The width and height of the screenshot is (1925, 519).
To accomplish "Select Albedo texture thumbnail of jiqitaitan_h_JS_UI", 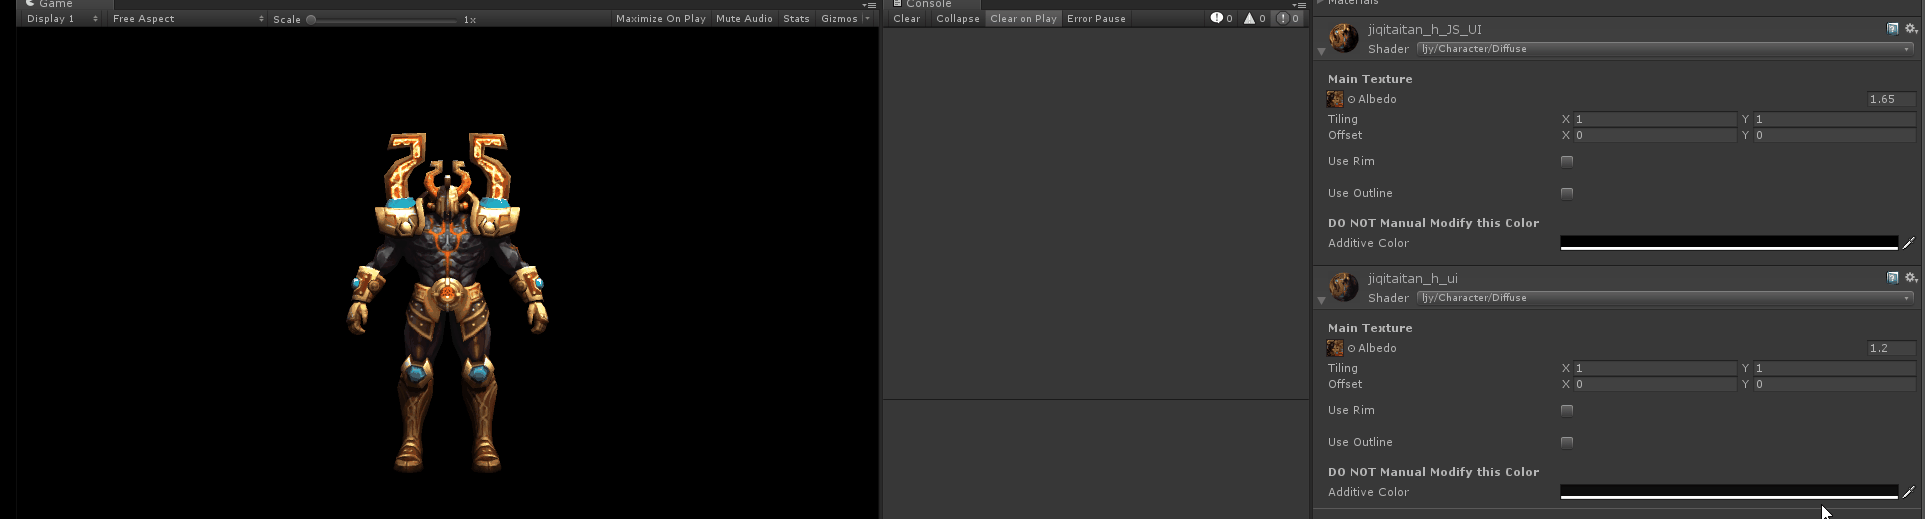I will (1335, 99).
